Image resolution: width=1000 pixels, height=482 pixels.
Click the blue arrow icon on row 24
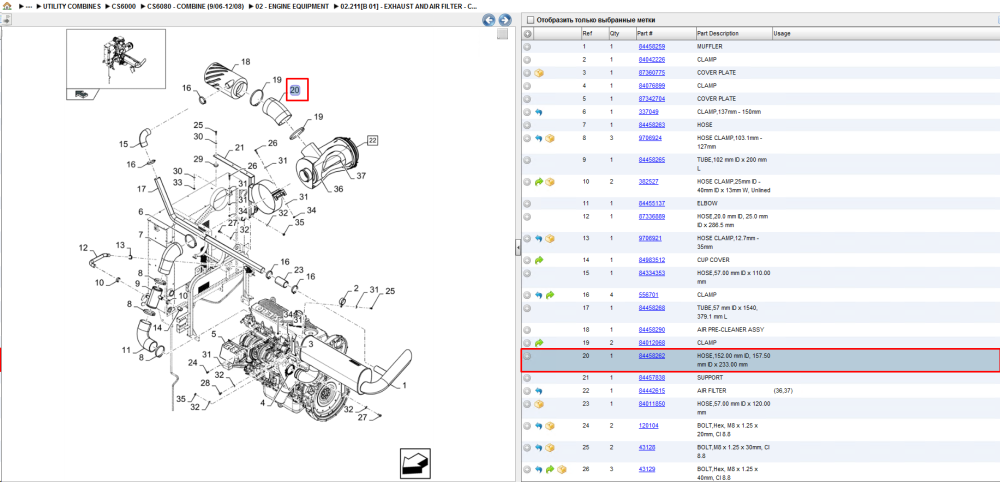539,426
